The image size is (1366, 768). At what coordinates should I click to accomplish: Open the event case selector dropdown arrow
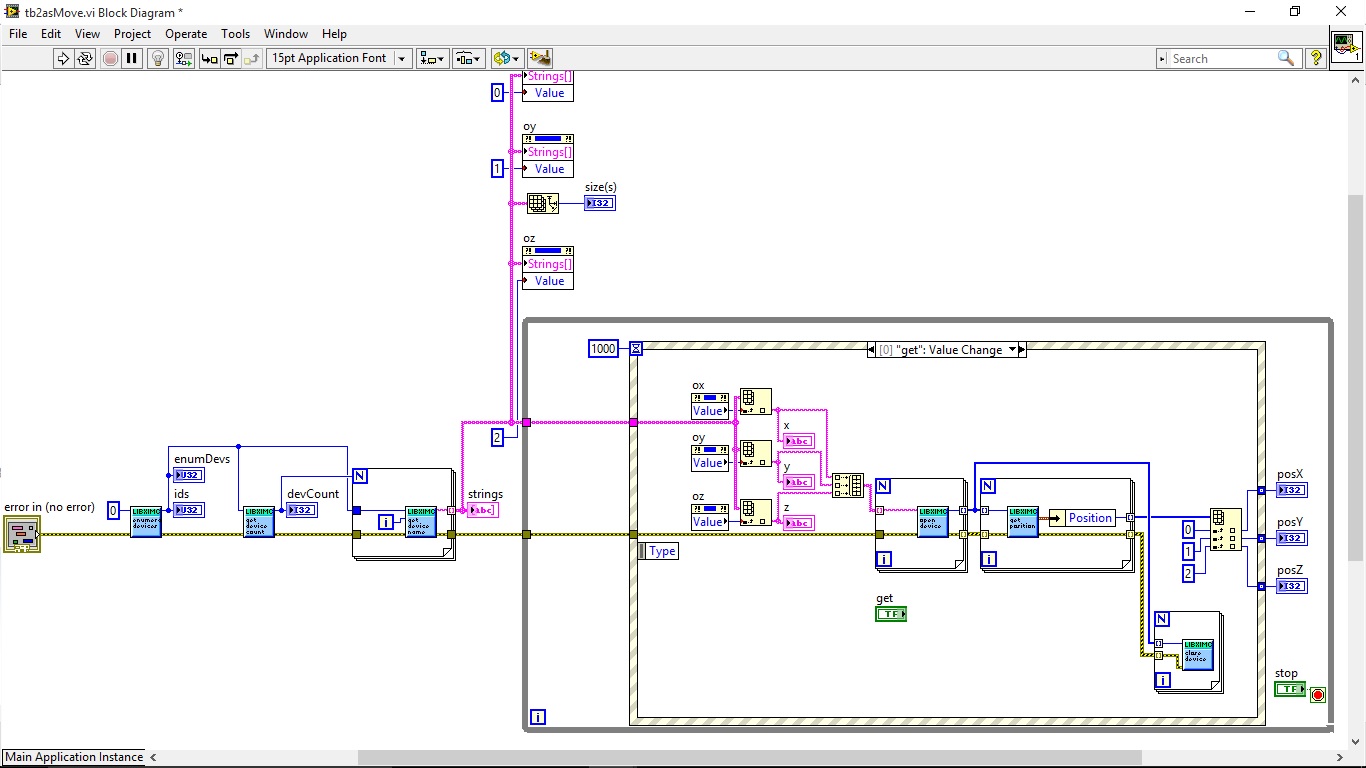point(1012,350)
